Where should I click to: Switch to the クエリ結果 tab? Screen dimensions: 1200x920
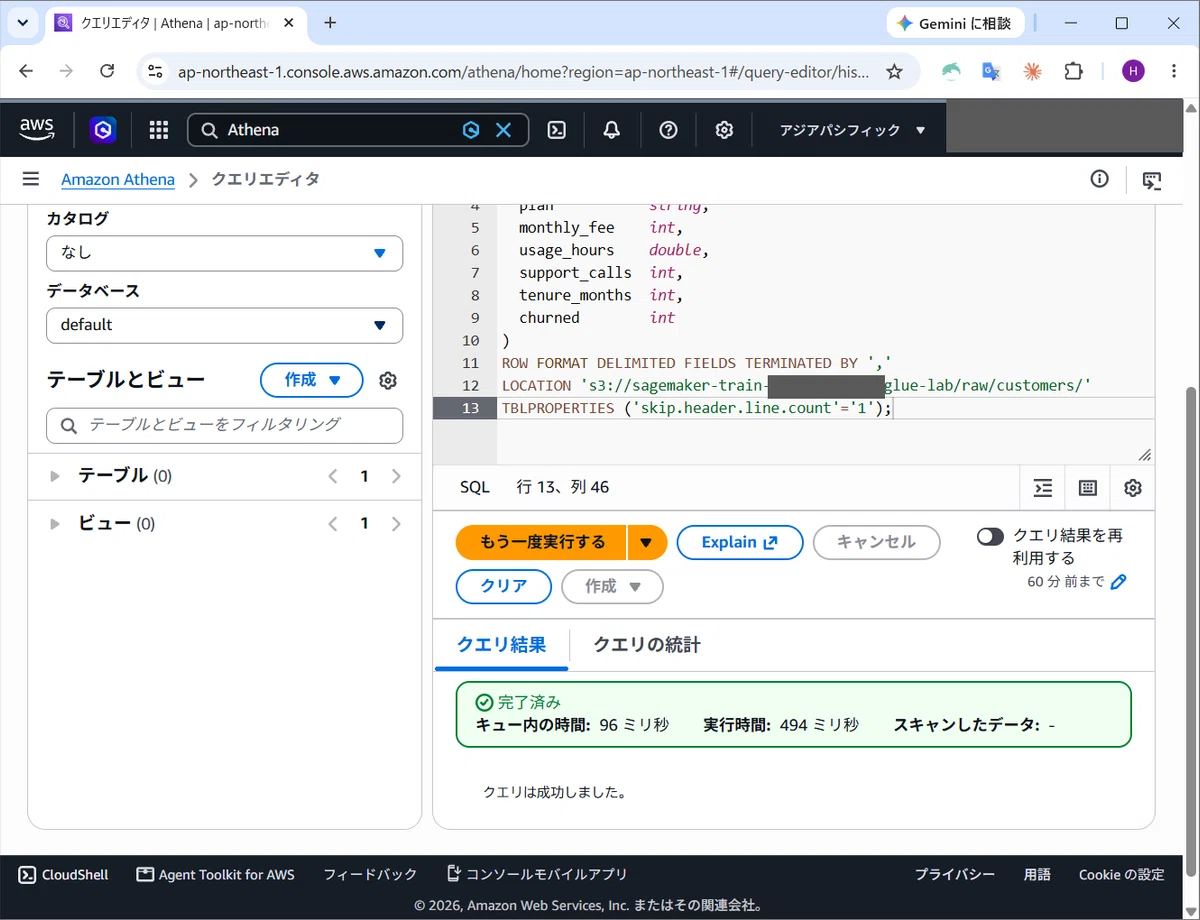coord(501,645)
